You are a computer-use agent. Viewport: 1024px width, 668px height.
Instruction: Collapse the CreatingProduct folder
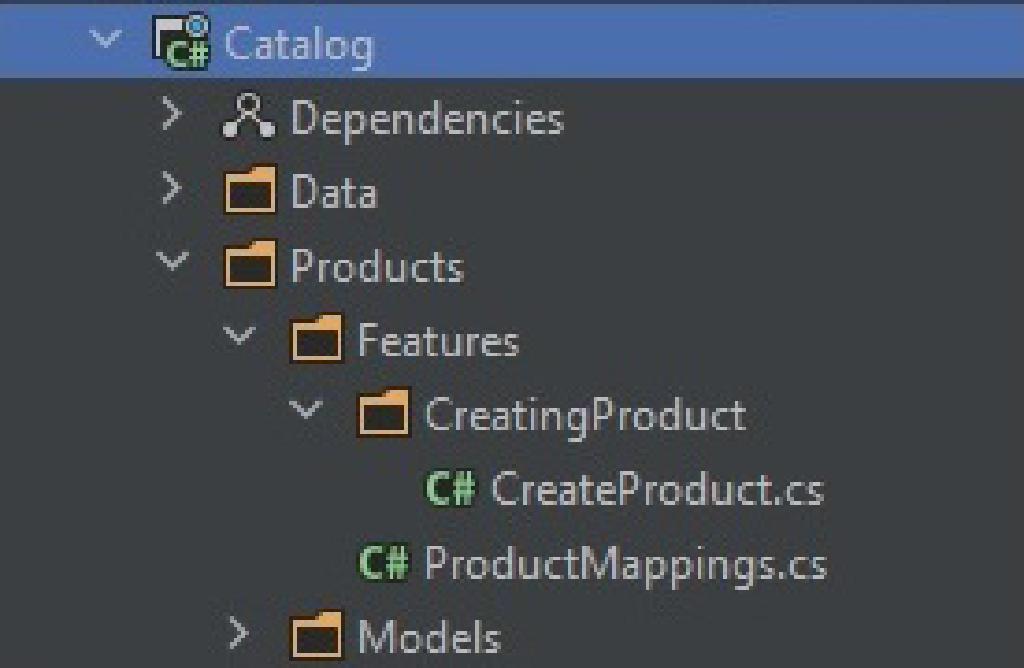[307, 411]
